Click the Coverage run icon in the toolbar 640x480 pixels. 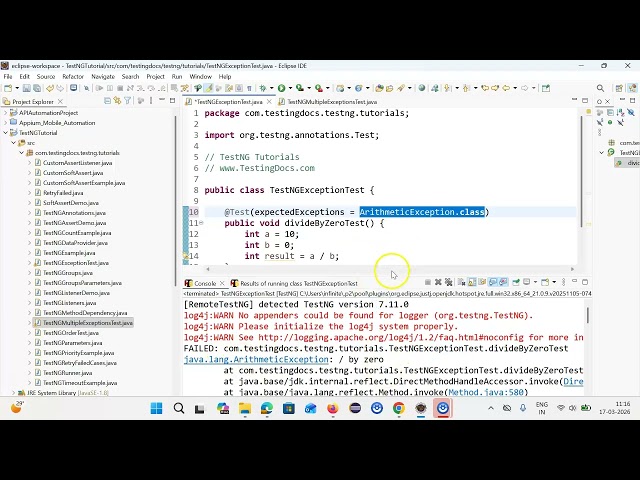pyautogui.click(x=300, y=88)
